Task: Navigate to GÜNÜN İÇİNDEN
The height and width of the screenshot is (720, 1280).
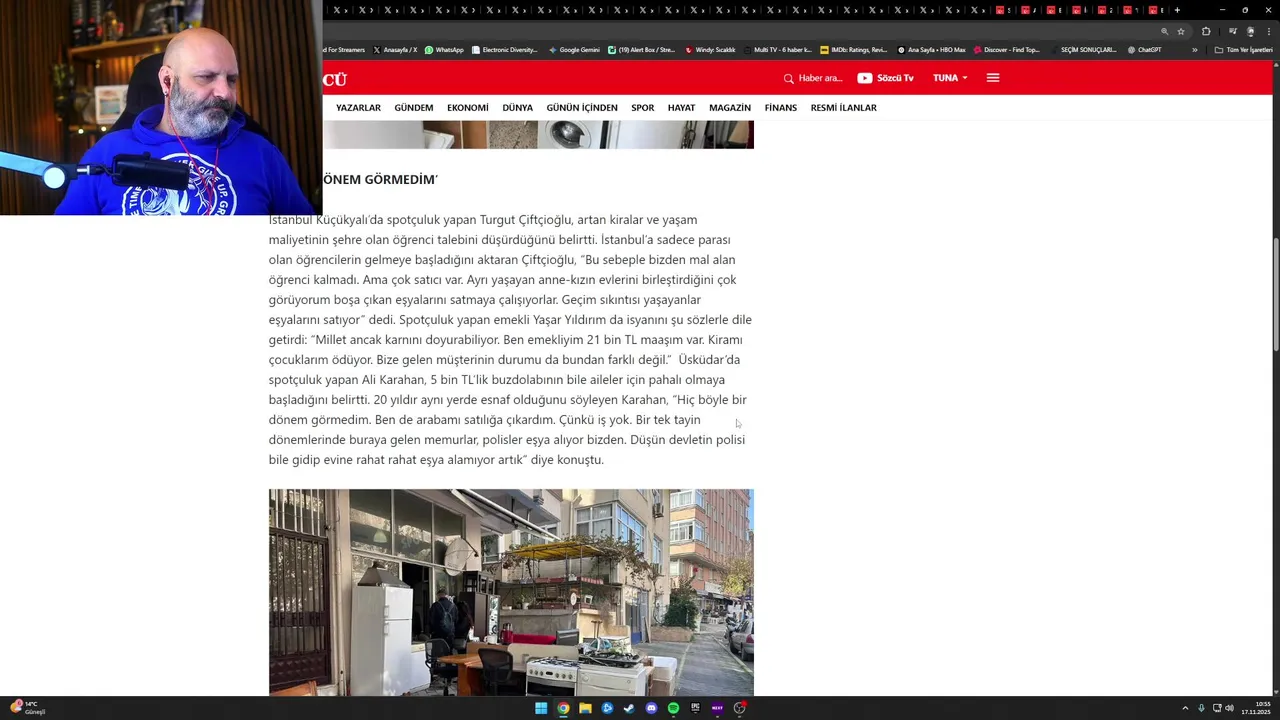Action: (x=581, y=108)
